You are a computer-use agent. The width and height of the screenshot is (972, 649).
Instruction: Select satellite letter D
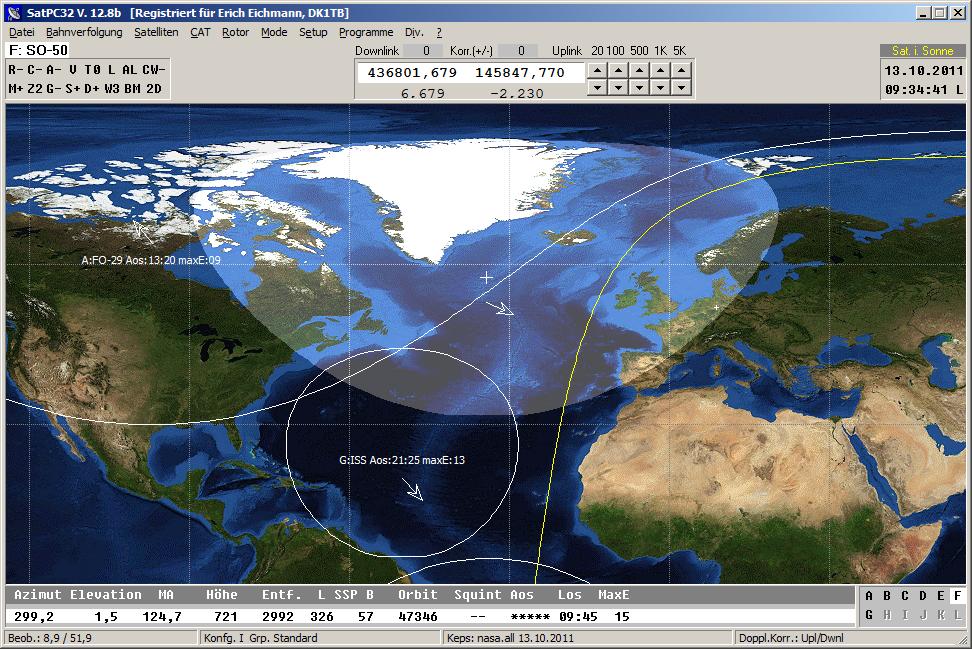(922, 596)
